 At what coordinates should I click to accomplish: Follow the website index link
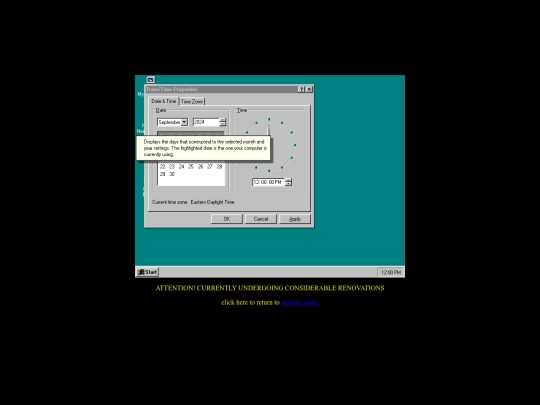click(x=300, y=302)
